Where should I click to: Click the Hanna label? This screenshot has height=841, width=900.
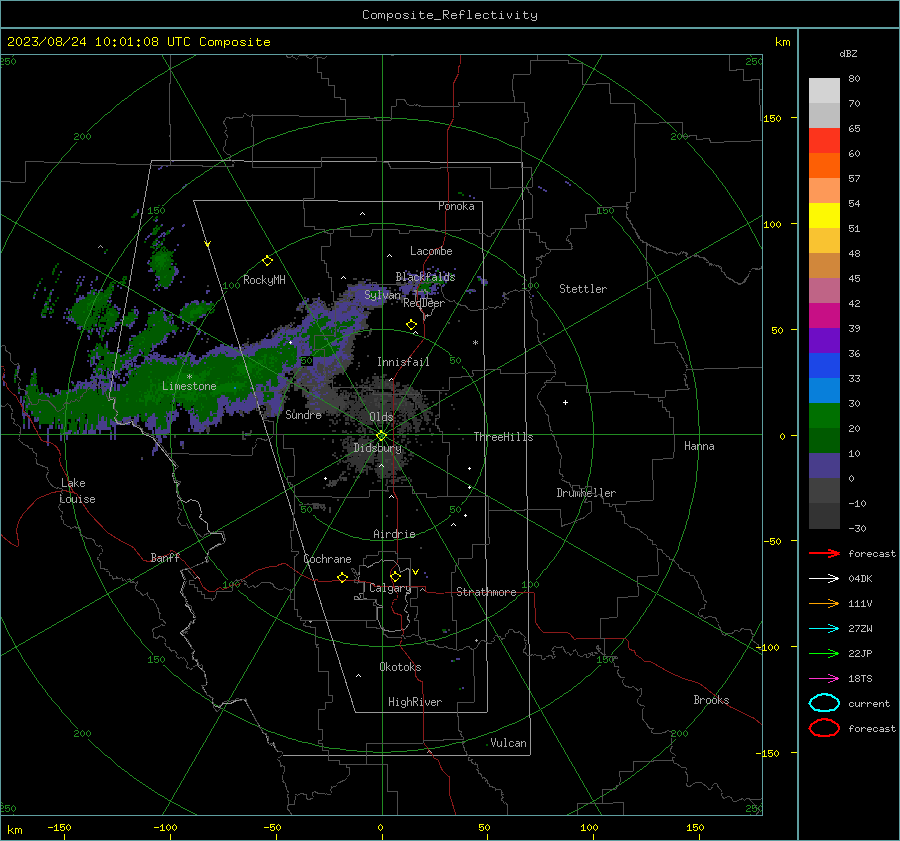point(699,446)
